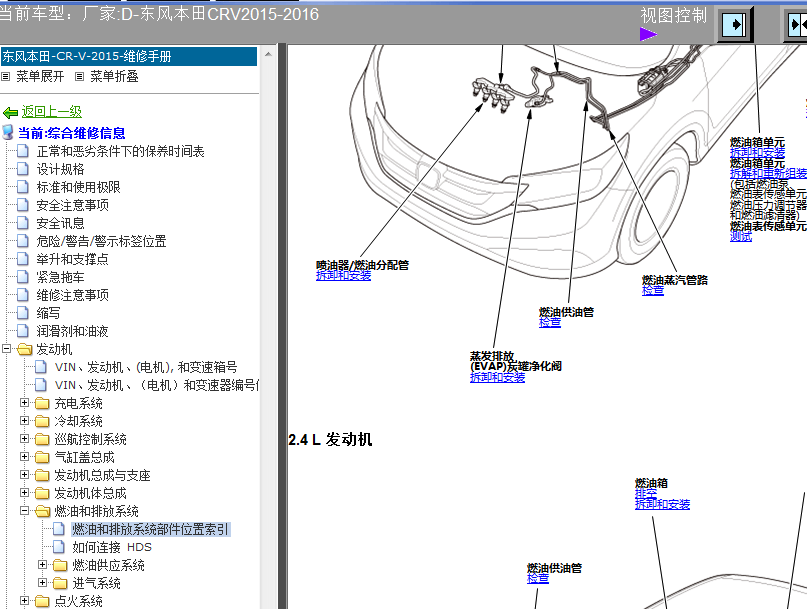Click the 菜单展开 menu option
This screenshot has height=609, width=807.
(40, 77)
